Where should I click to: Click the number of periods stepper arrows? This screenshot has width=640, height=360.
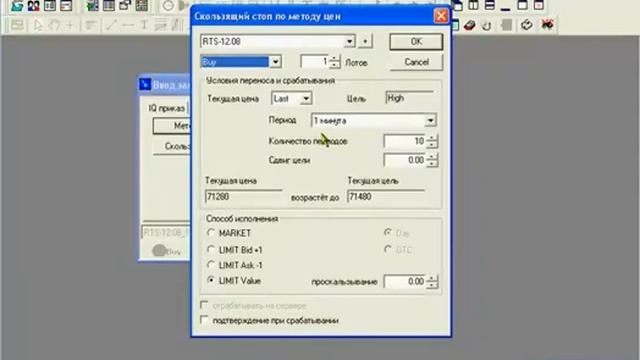(x=431, y=141)
